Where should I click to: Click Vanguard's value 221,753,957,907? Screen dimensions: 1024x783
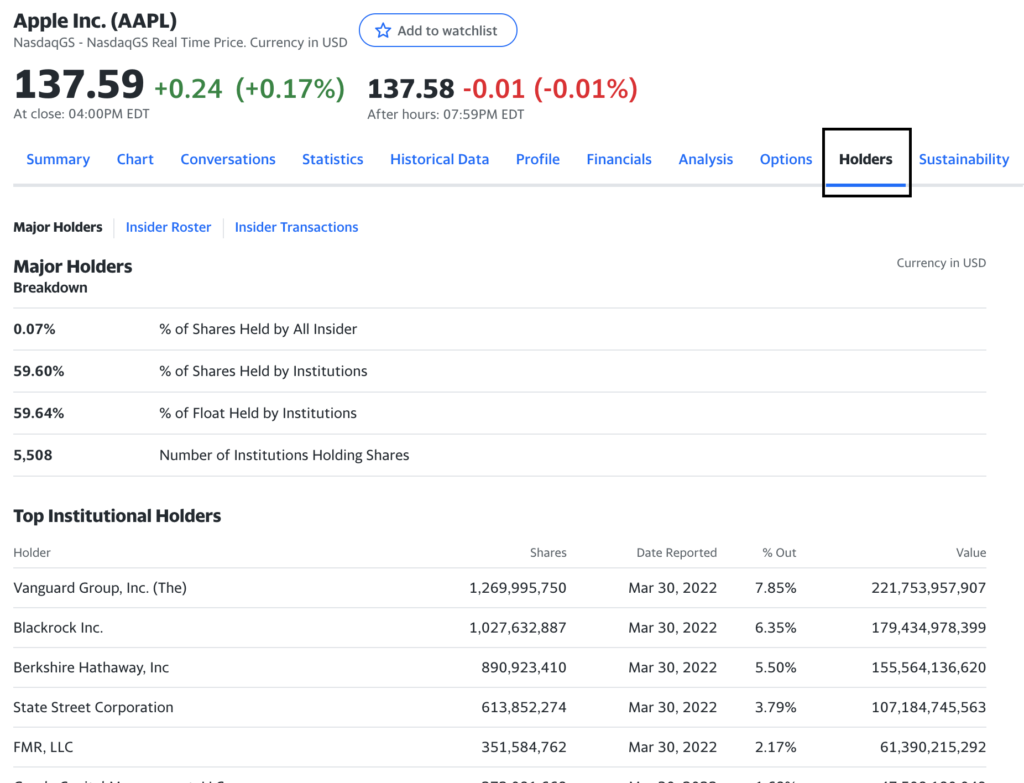point(929,588)
